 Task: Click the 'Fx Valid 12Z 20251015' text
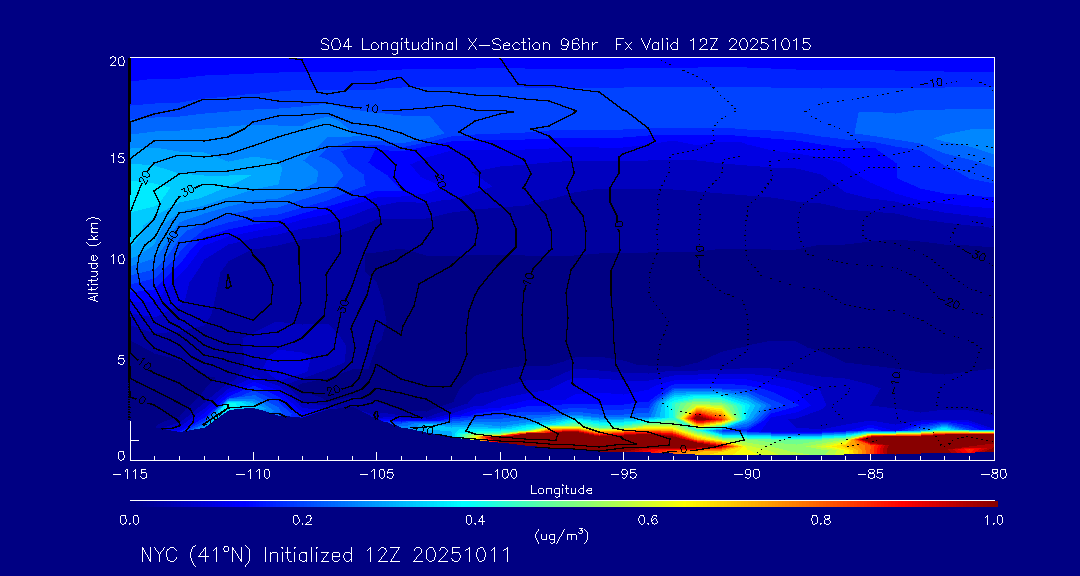tap(714, 45)
